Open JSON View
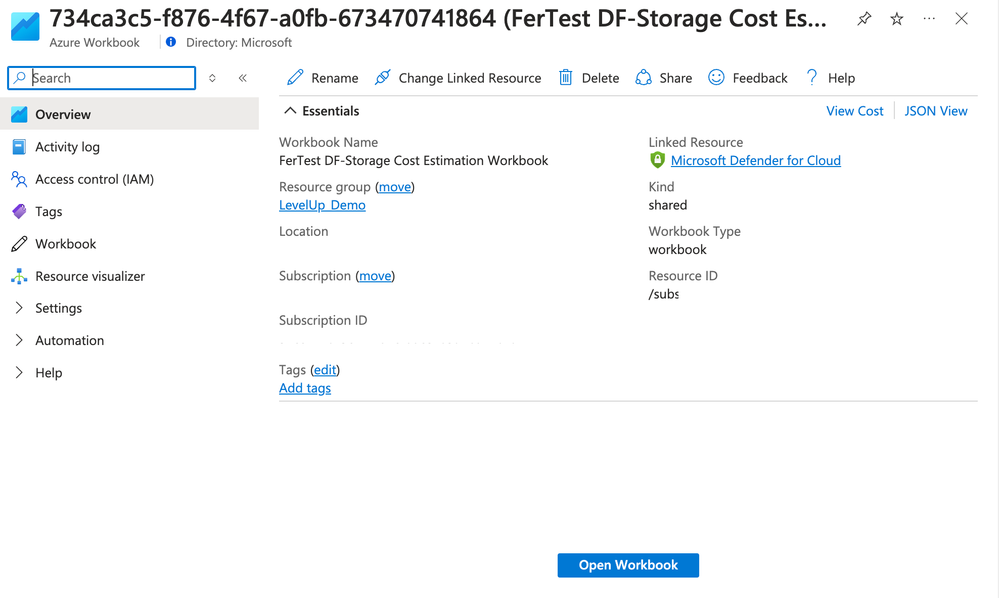 [936, 111]
